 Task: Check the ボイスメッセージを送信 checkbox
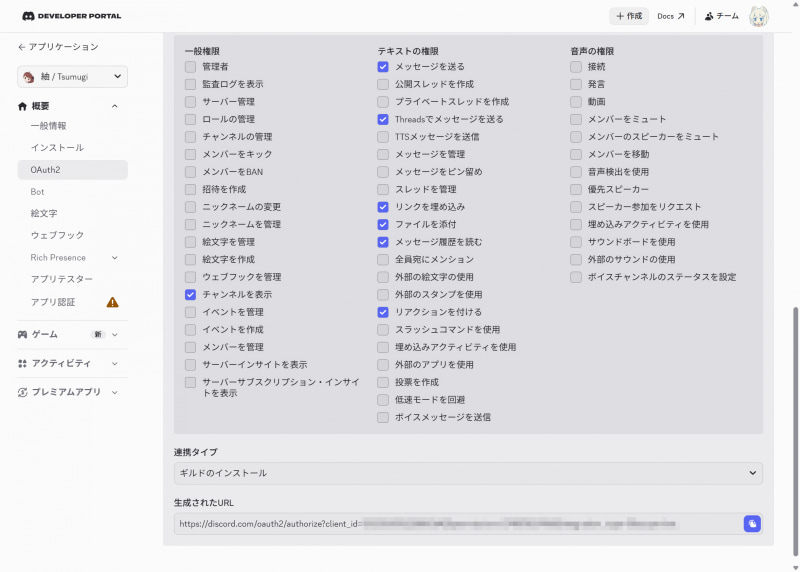coord(383,417)
